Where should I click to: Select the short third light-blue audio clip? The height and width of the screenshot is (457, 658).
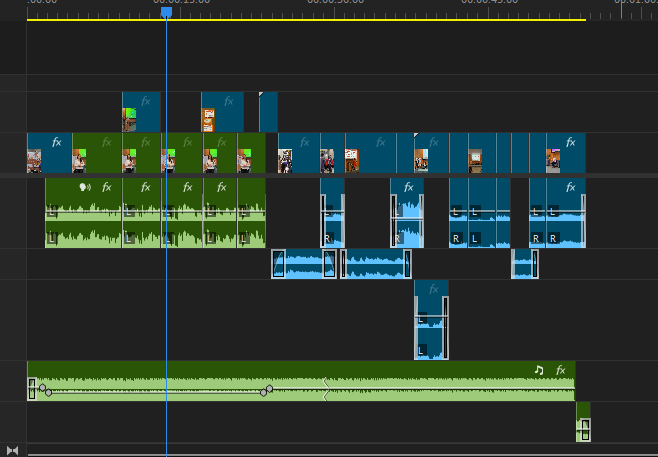[x=525, y=264]
